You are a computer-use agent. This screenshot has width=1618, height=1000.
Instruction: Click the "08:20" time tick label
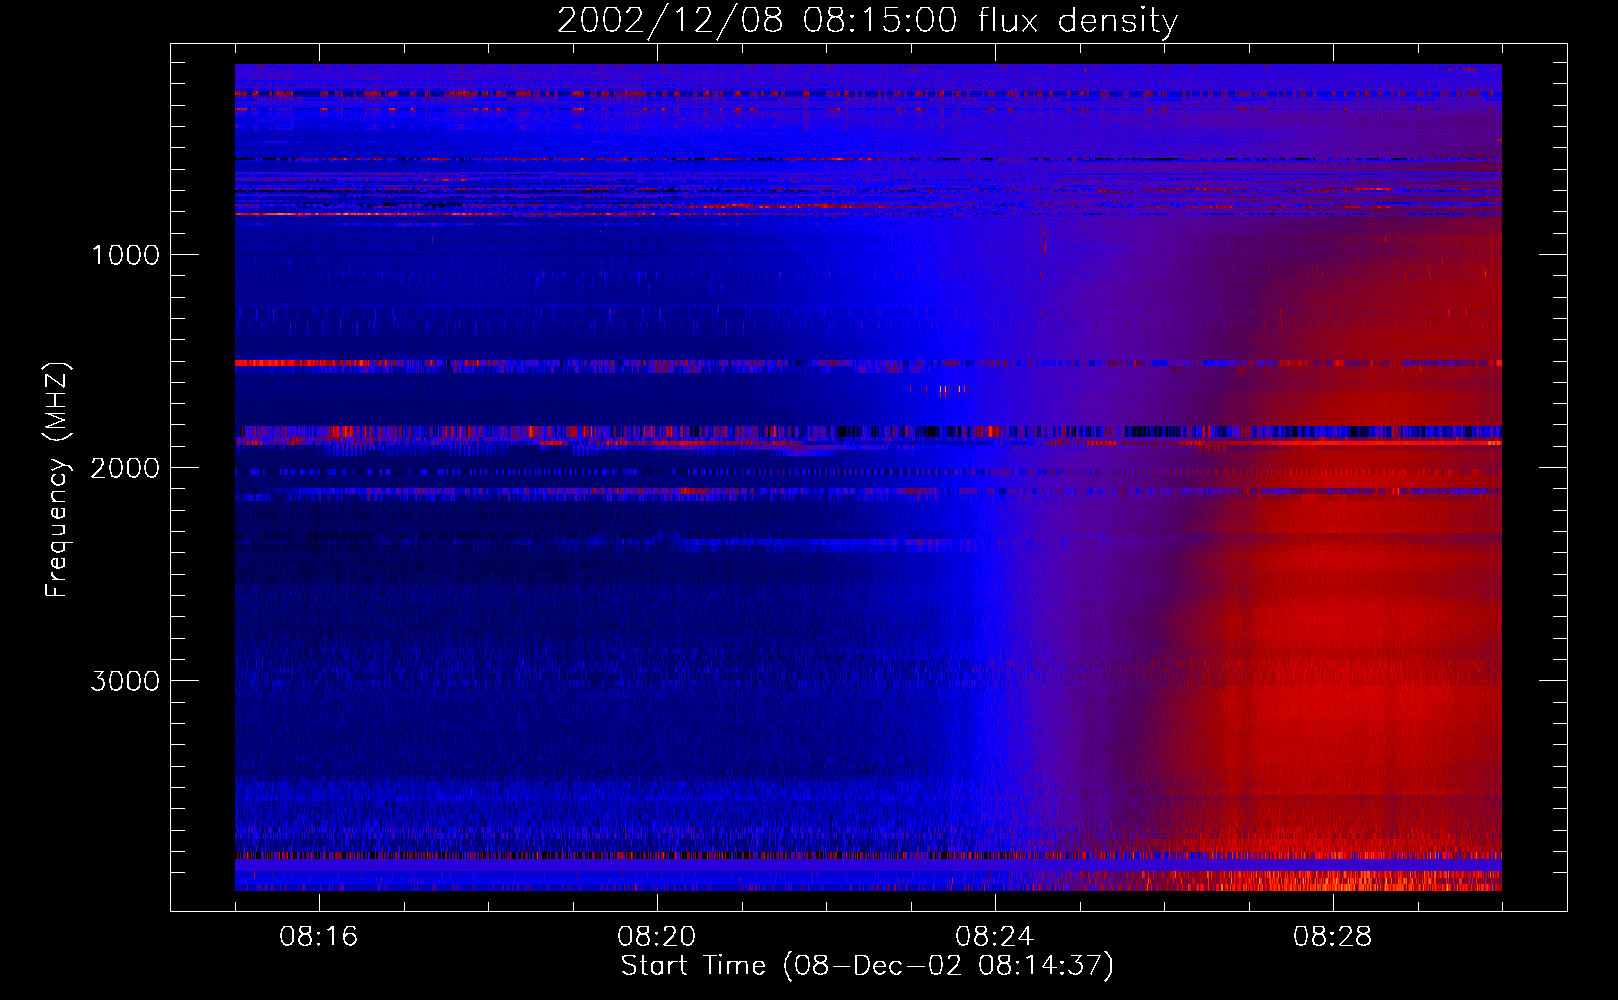[657, 937]
